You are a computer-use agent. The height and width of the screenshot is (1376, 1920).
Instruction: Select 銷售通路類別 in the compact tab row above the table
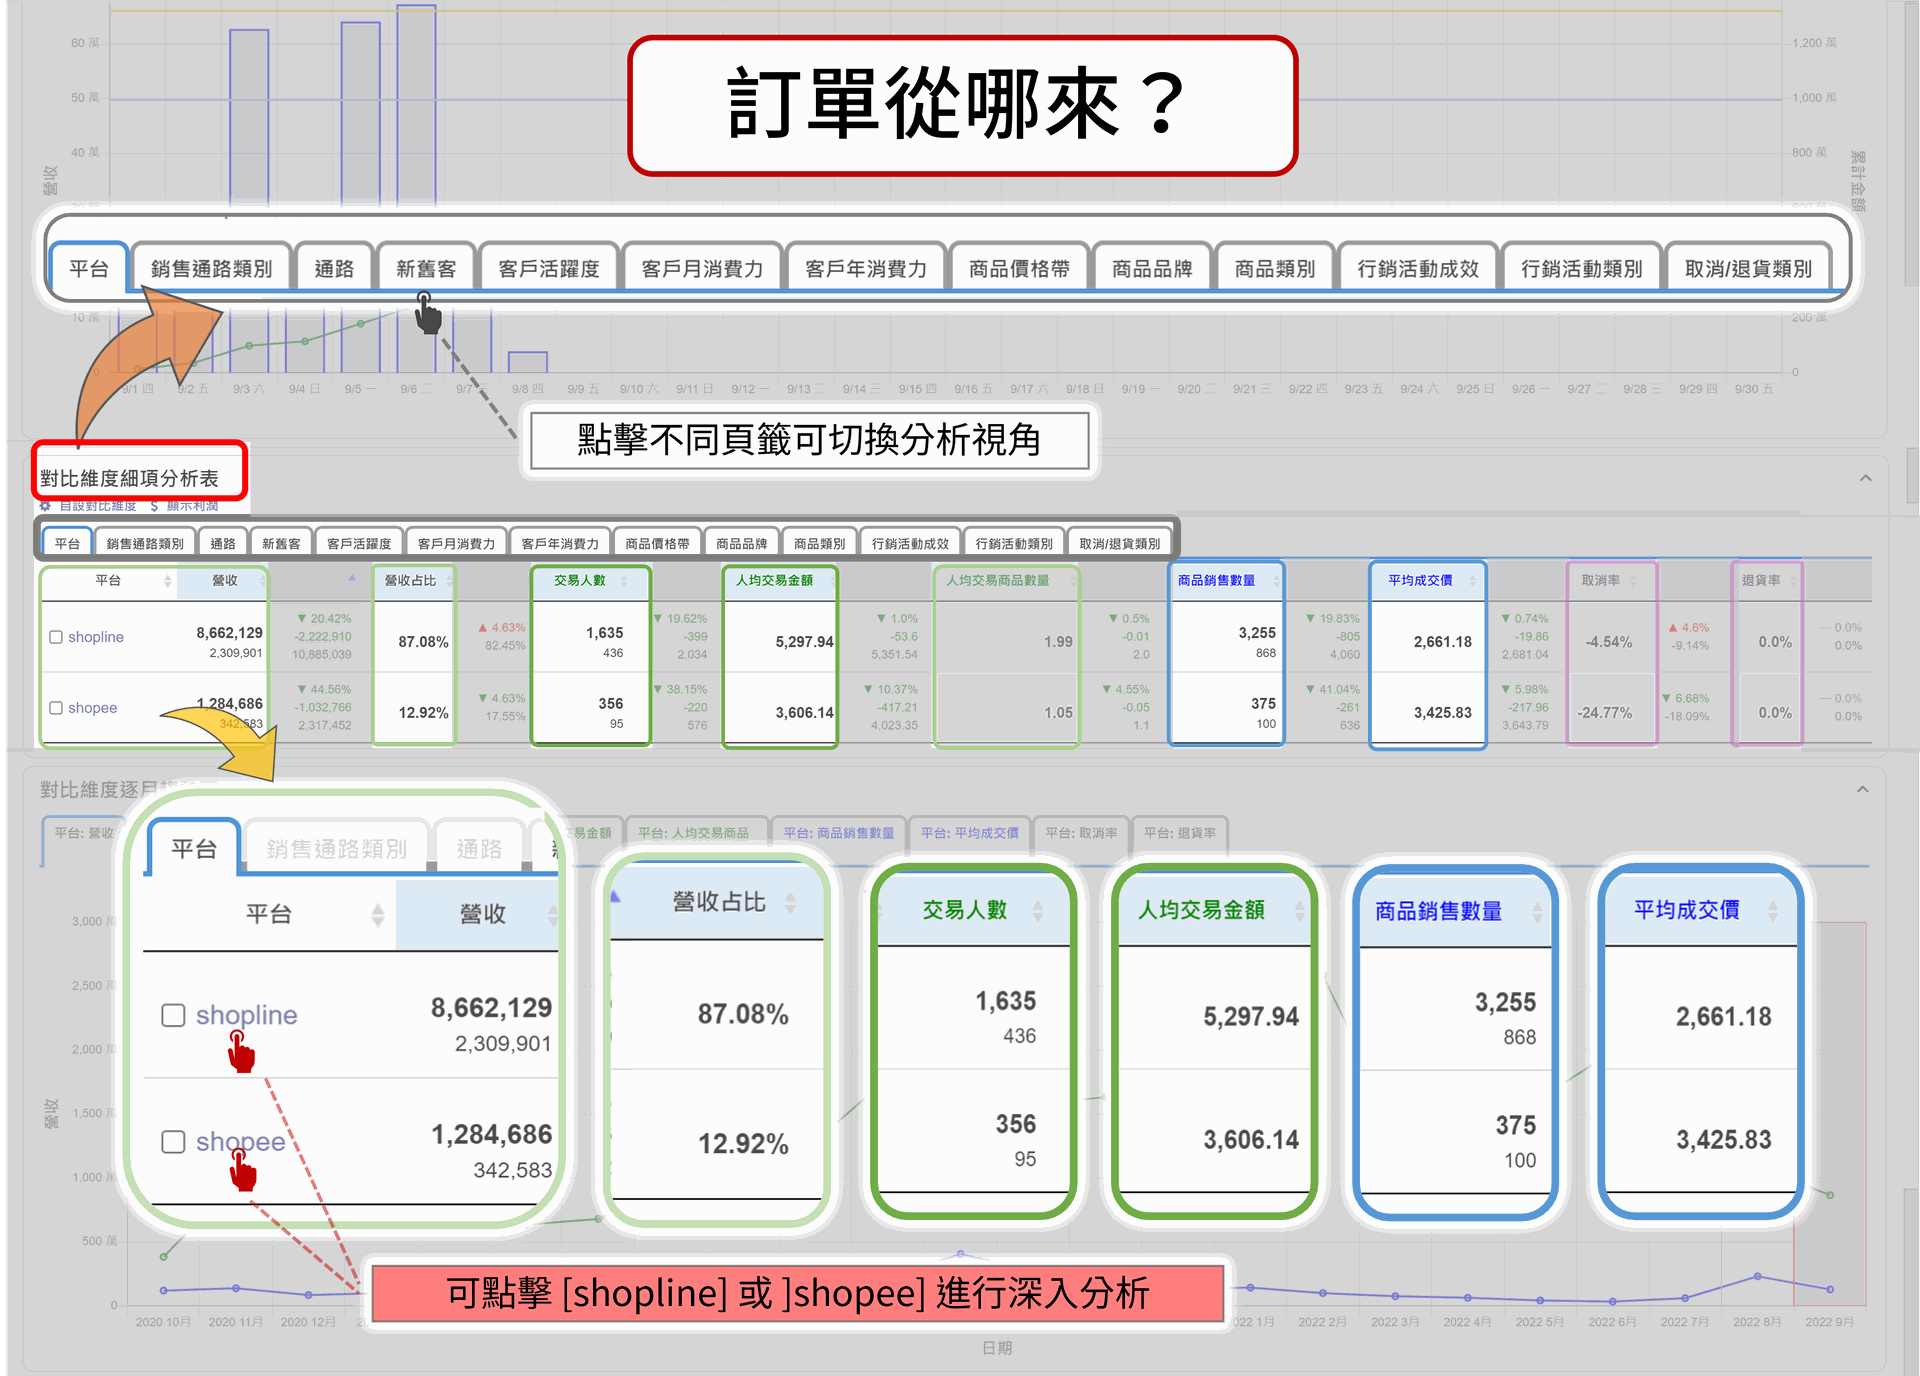(x=145, y=543)
